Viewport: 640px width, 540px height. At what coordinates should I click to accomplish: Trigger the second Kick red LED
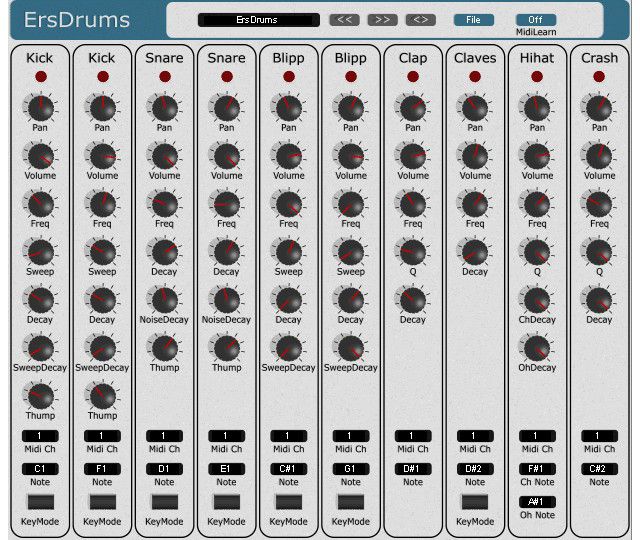(103, 76)
